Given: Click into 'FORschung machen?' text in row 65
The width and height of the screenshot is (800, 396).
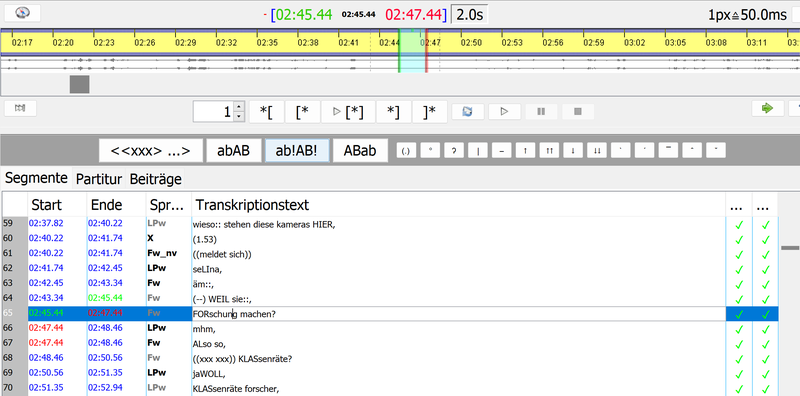Looking at the screenshot, I should click(234, 314).
